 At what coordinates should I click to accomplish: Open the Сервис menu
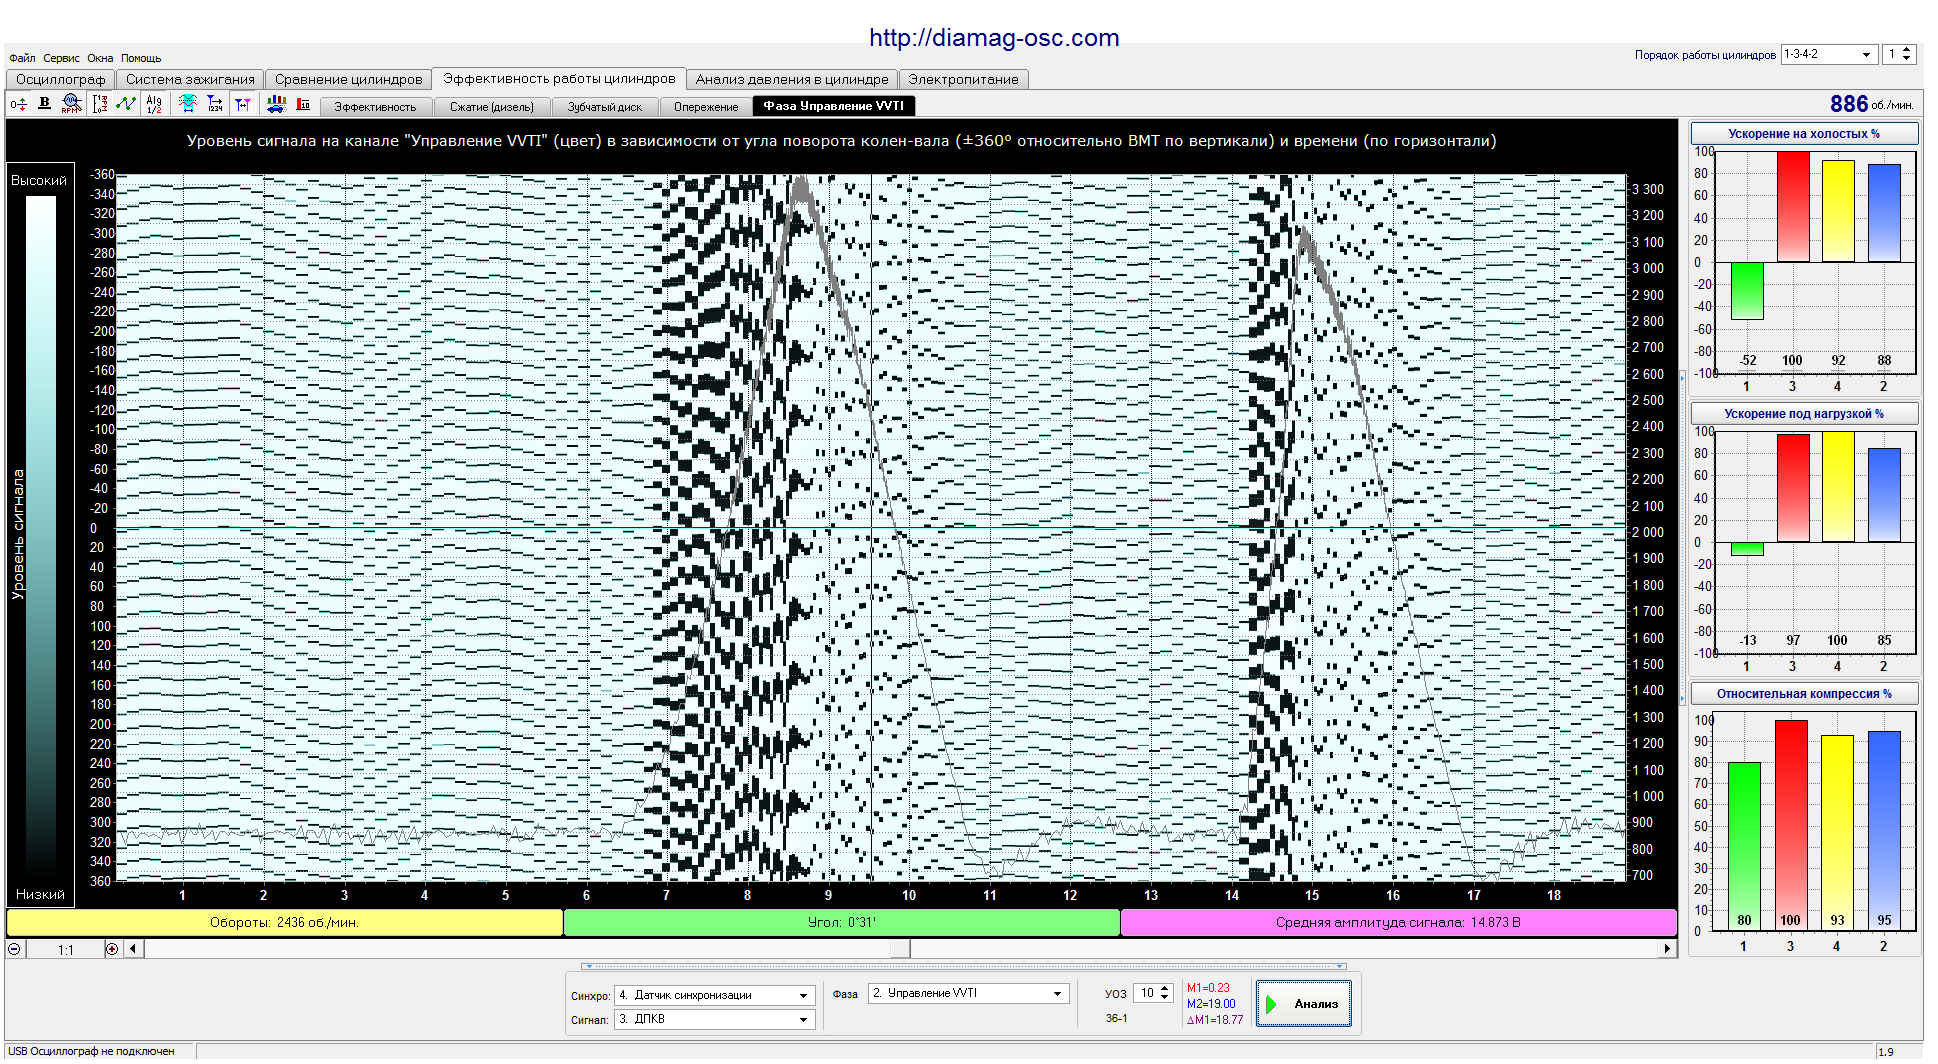61,58
